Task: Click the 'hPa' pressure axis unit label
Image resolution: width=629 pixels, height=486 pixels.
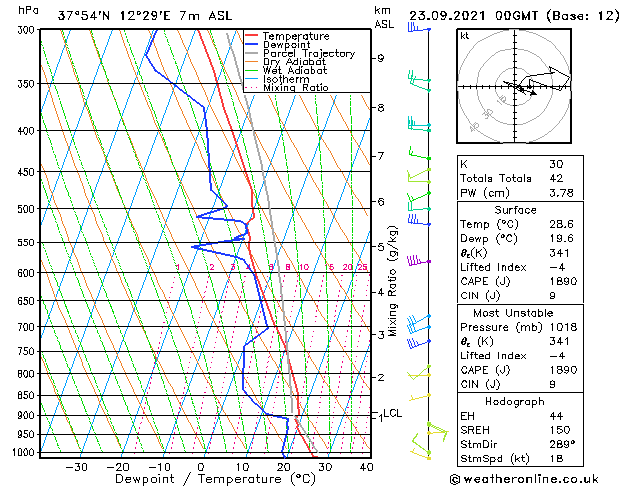Action: coord(28,10)
